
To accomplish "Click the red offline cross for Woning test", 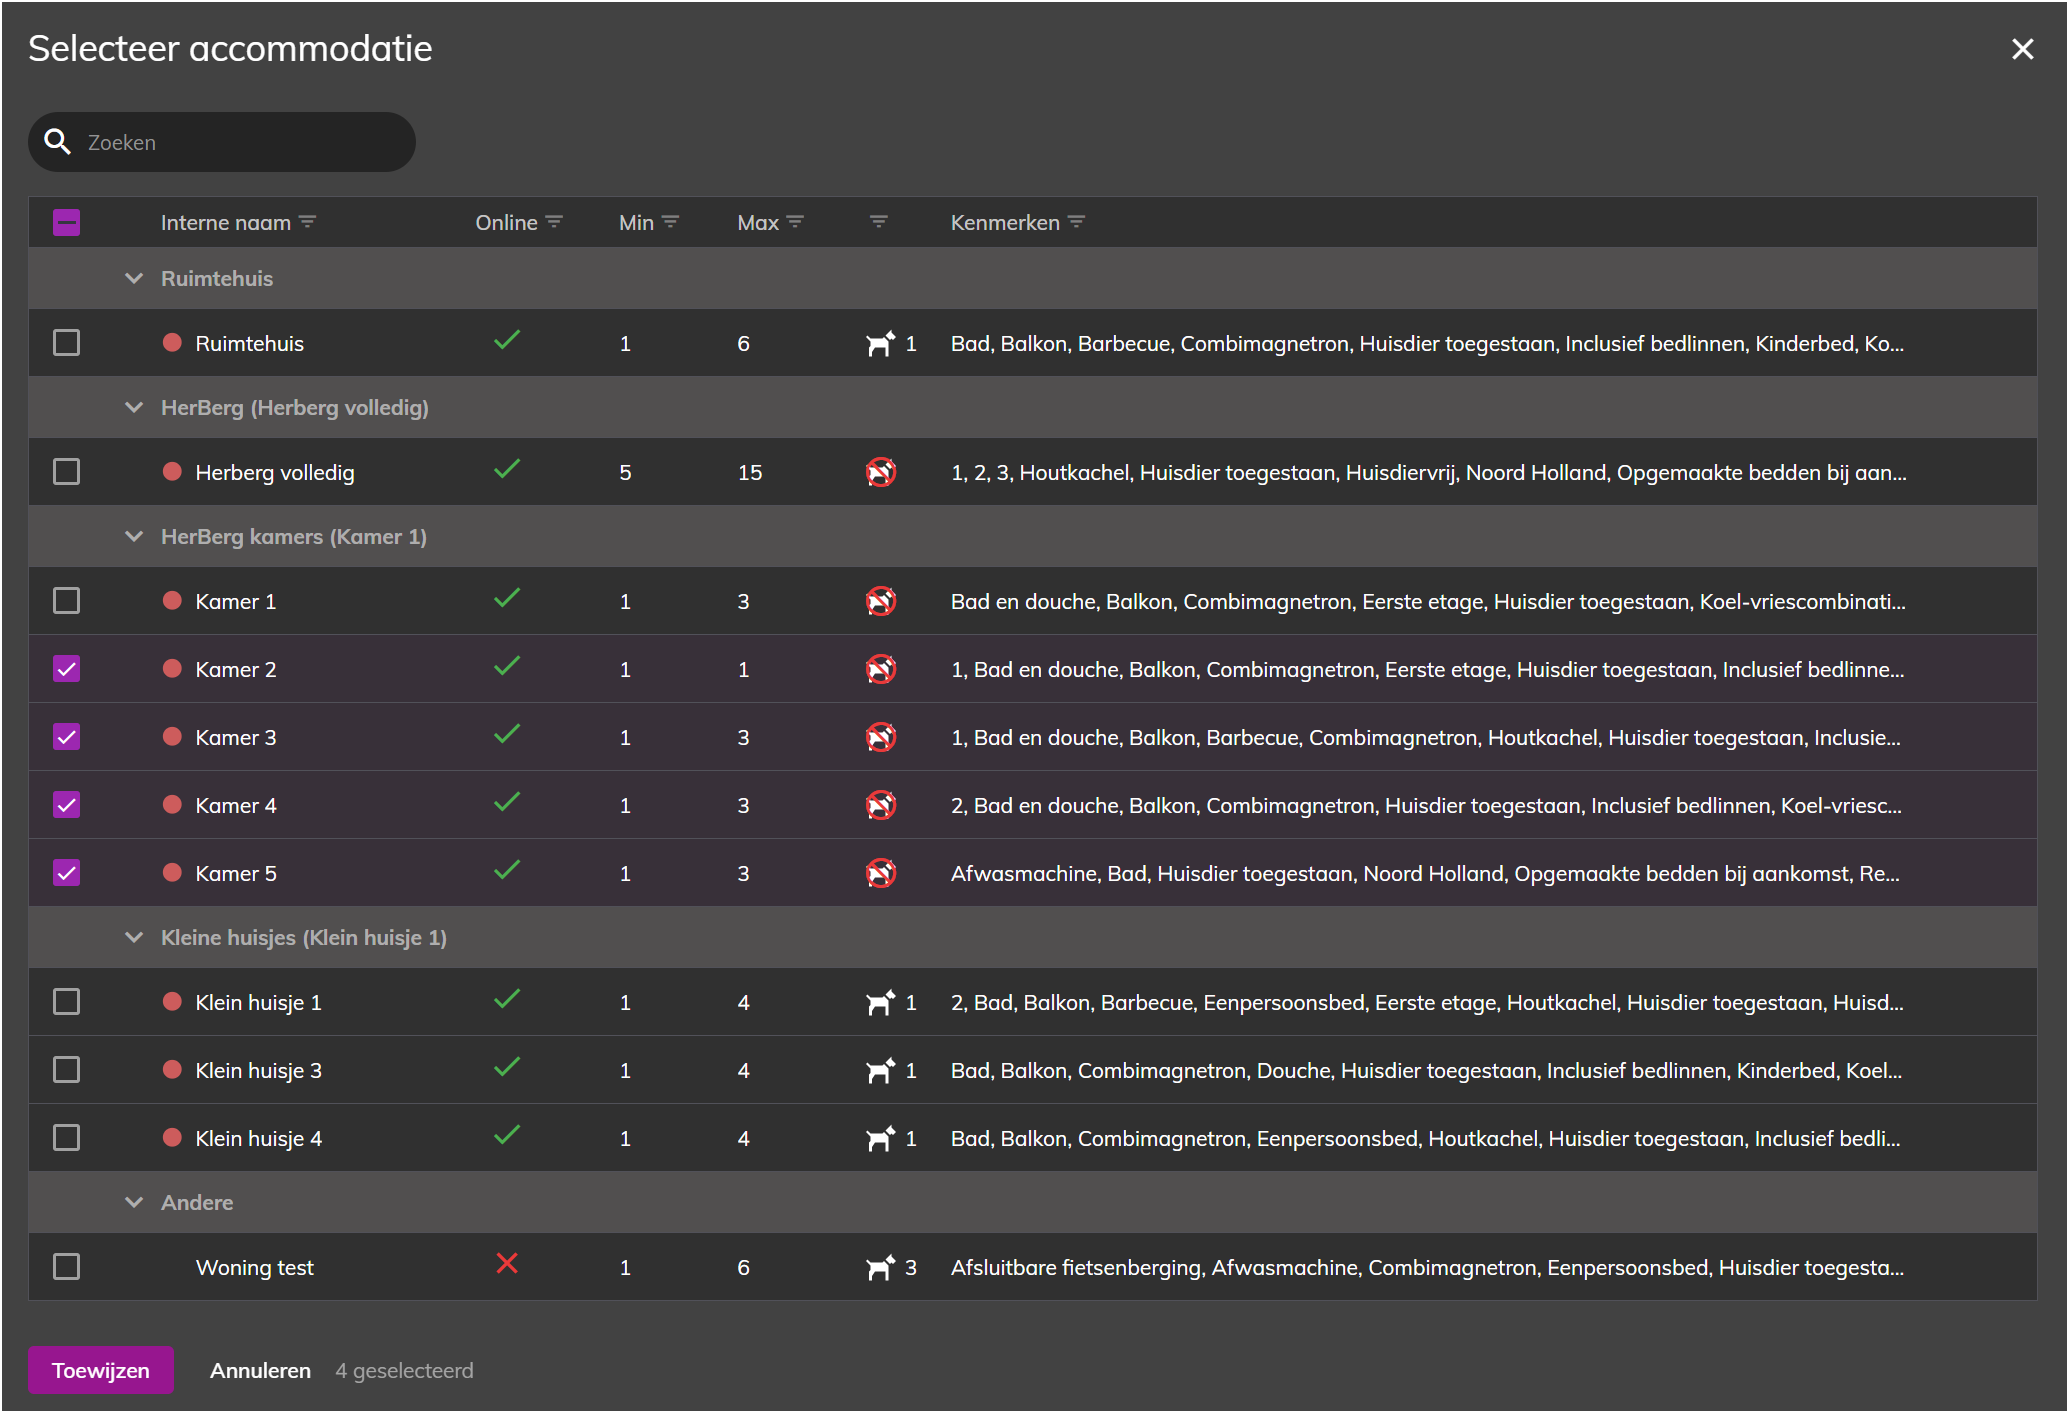I will (507, 1264).
